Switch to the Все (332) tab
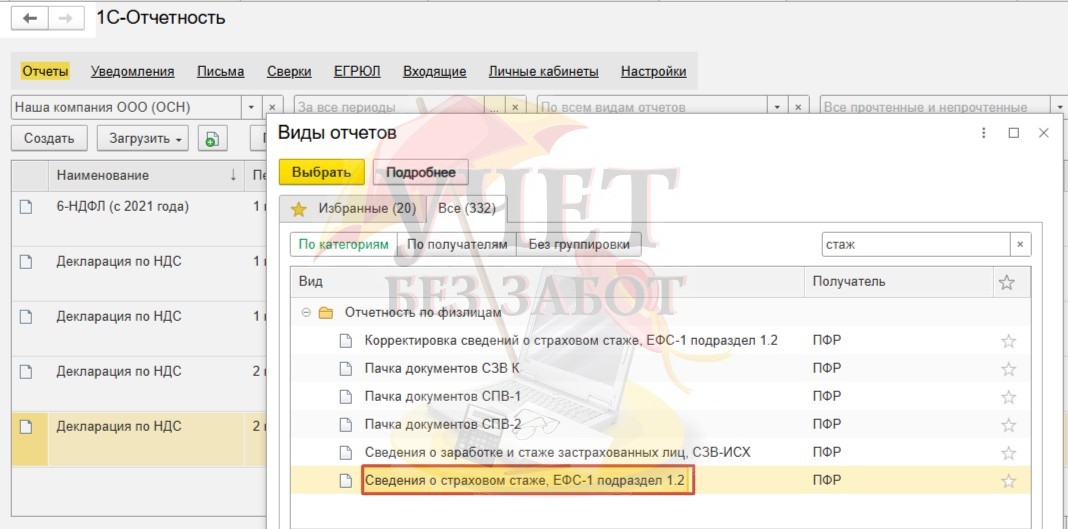Screen dimensions: 1068x529 (x=467, y=208)
